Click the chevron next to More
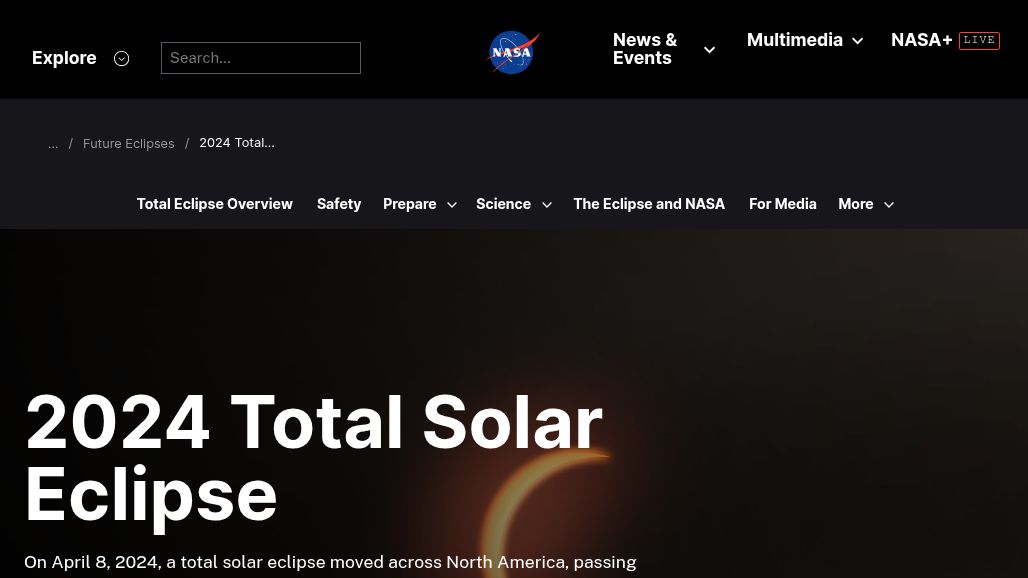The image size is (1028, 578). (888, 204)
